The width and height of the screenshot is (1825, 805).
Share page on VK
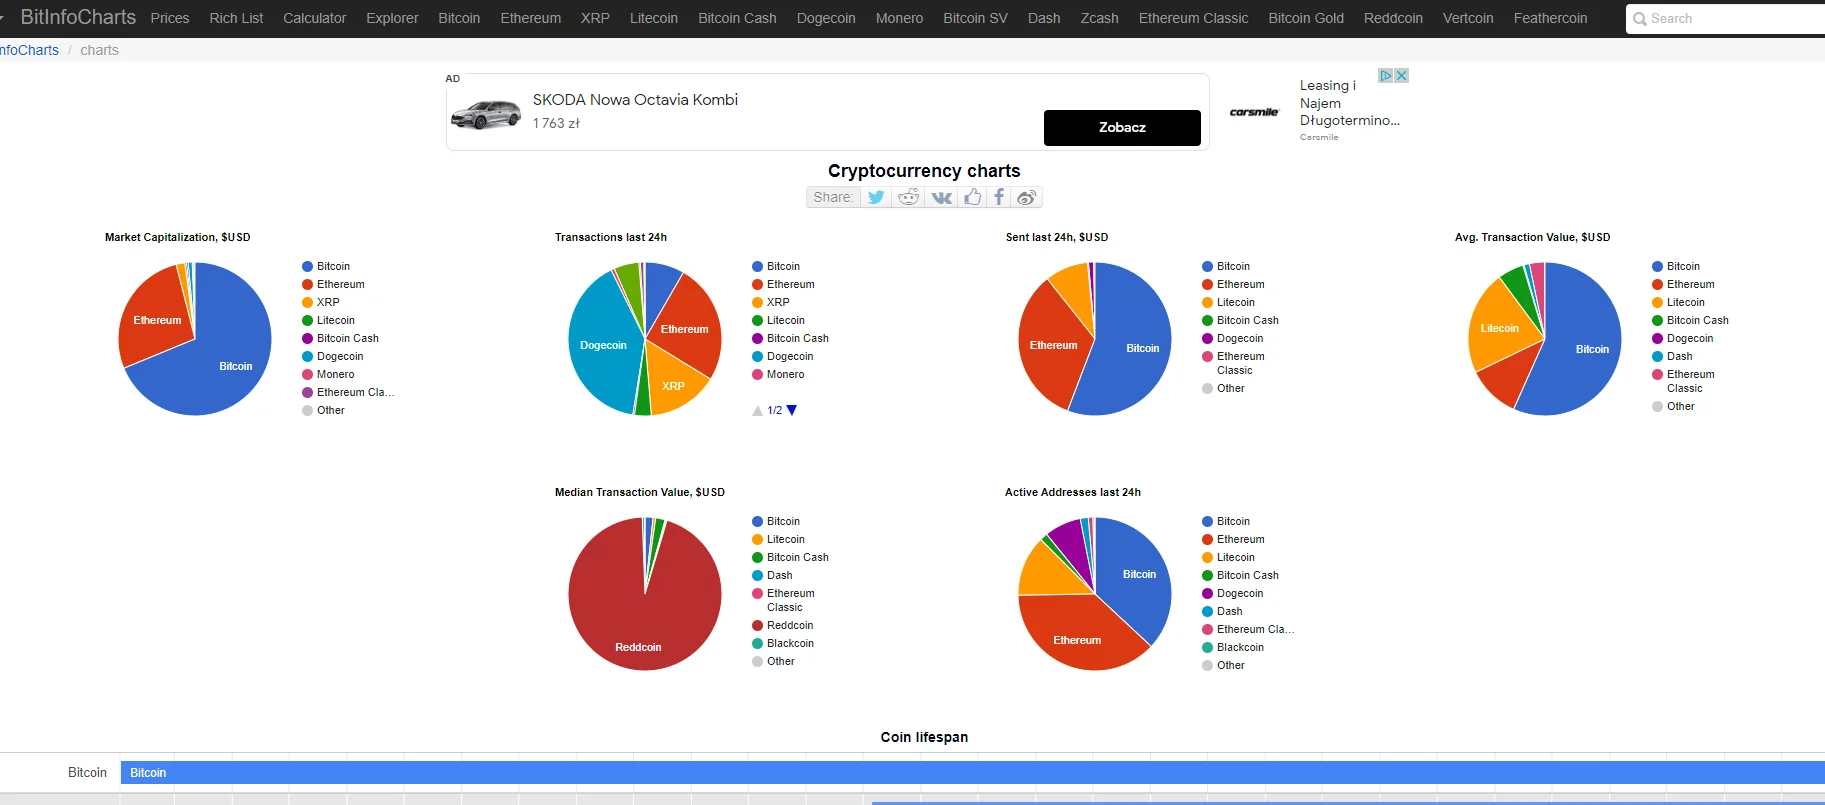(x=941, y=197)
